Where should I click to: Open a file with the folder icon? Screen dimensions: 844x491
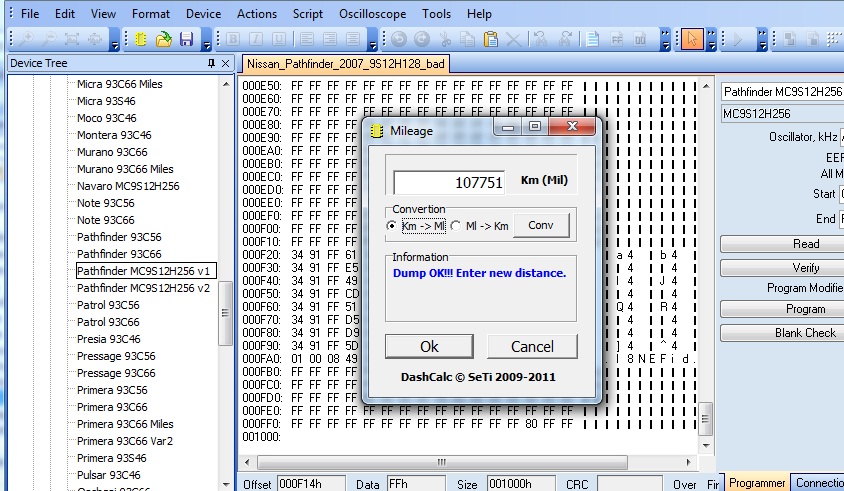pyautogui.click(x=164, y=39)
